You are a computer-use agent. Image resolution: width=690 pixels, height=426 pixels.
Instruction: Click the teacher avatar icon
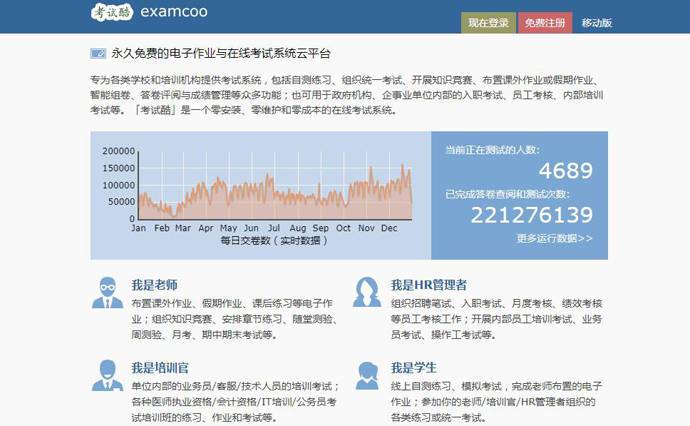pos(107,292)
